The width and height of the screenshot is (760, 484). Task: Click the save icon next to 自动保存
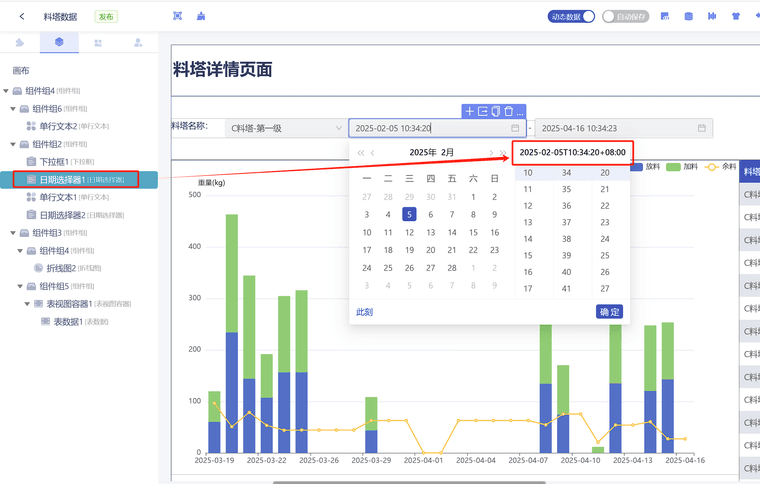tap(665, 16)
